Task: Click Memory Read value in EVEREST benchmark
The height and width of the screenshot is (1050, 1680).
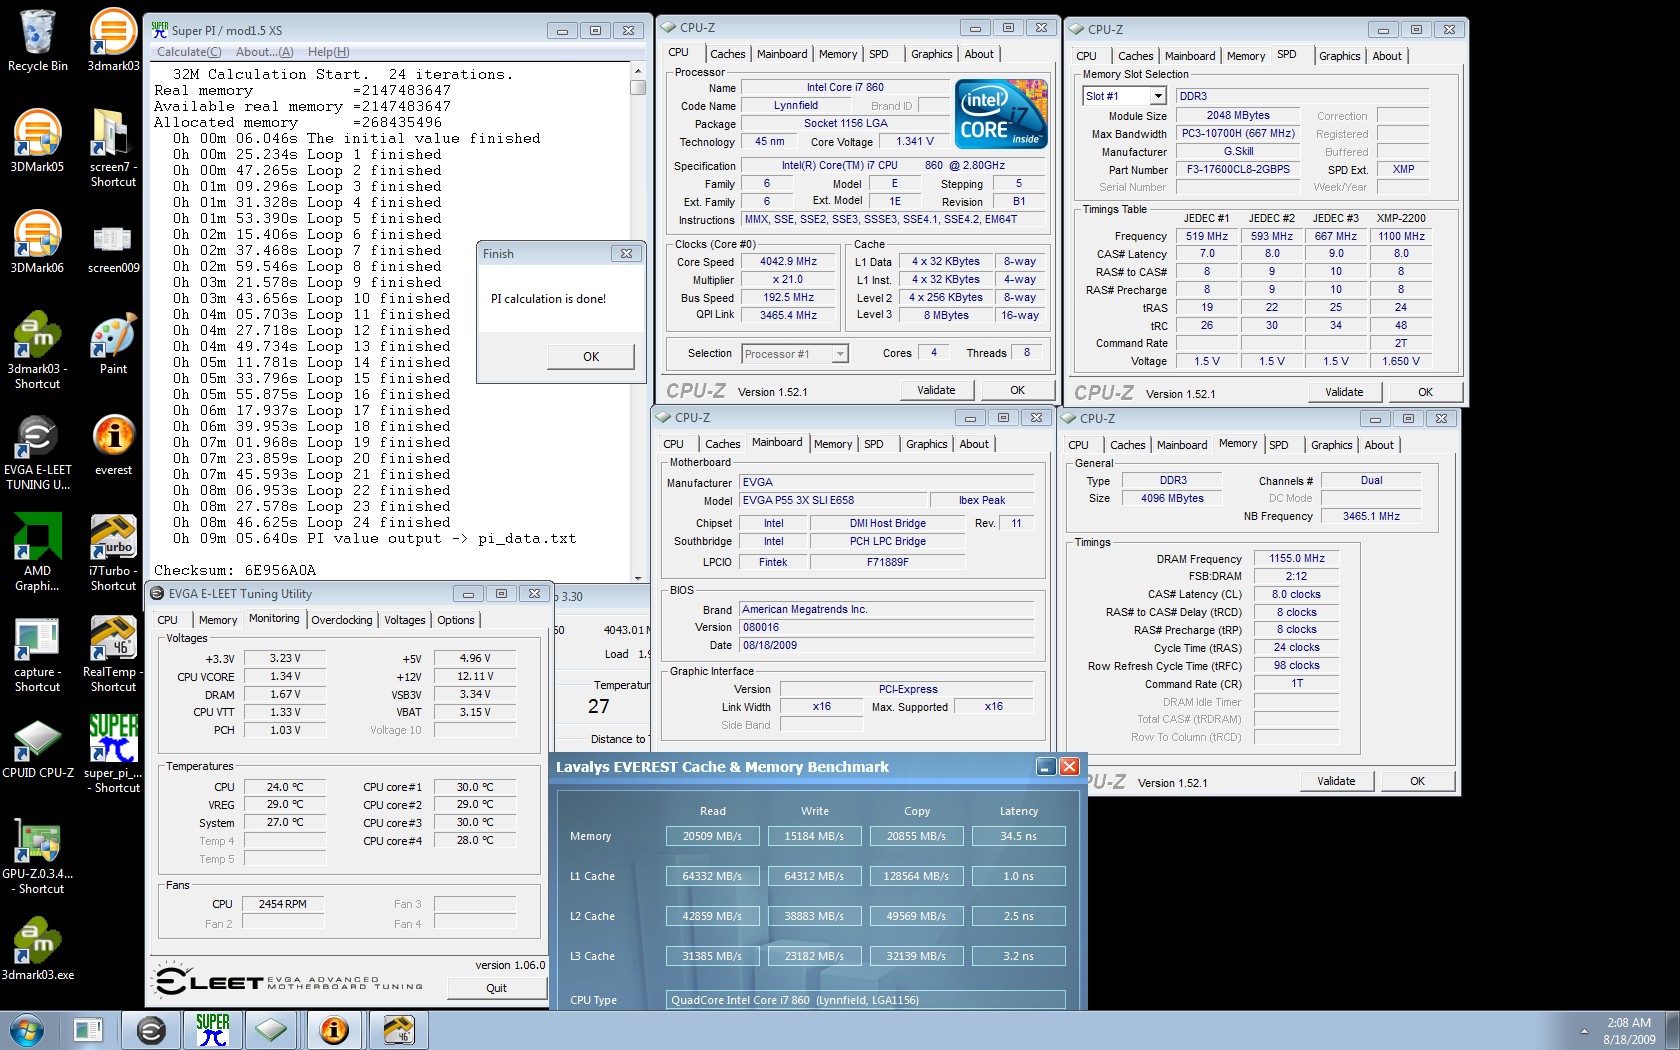Action: 712,836
